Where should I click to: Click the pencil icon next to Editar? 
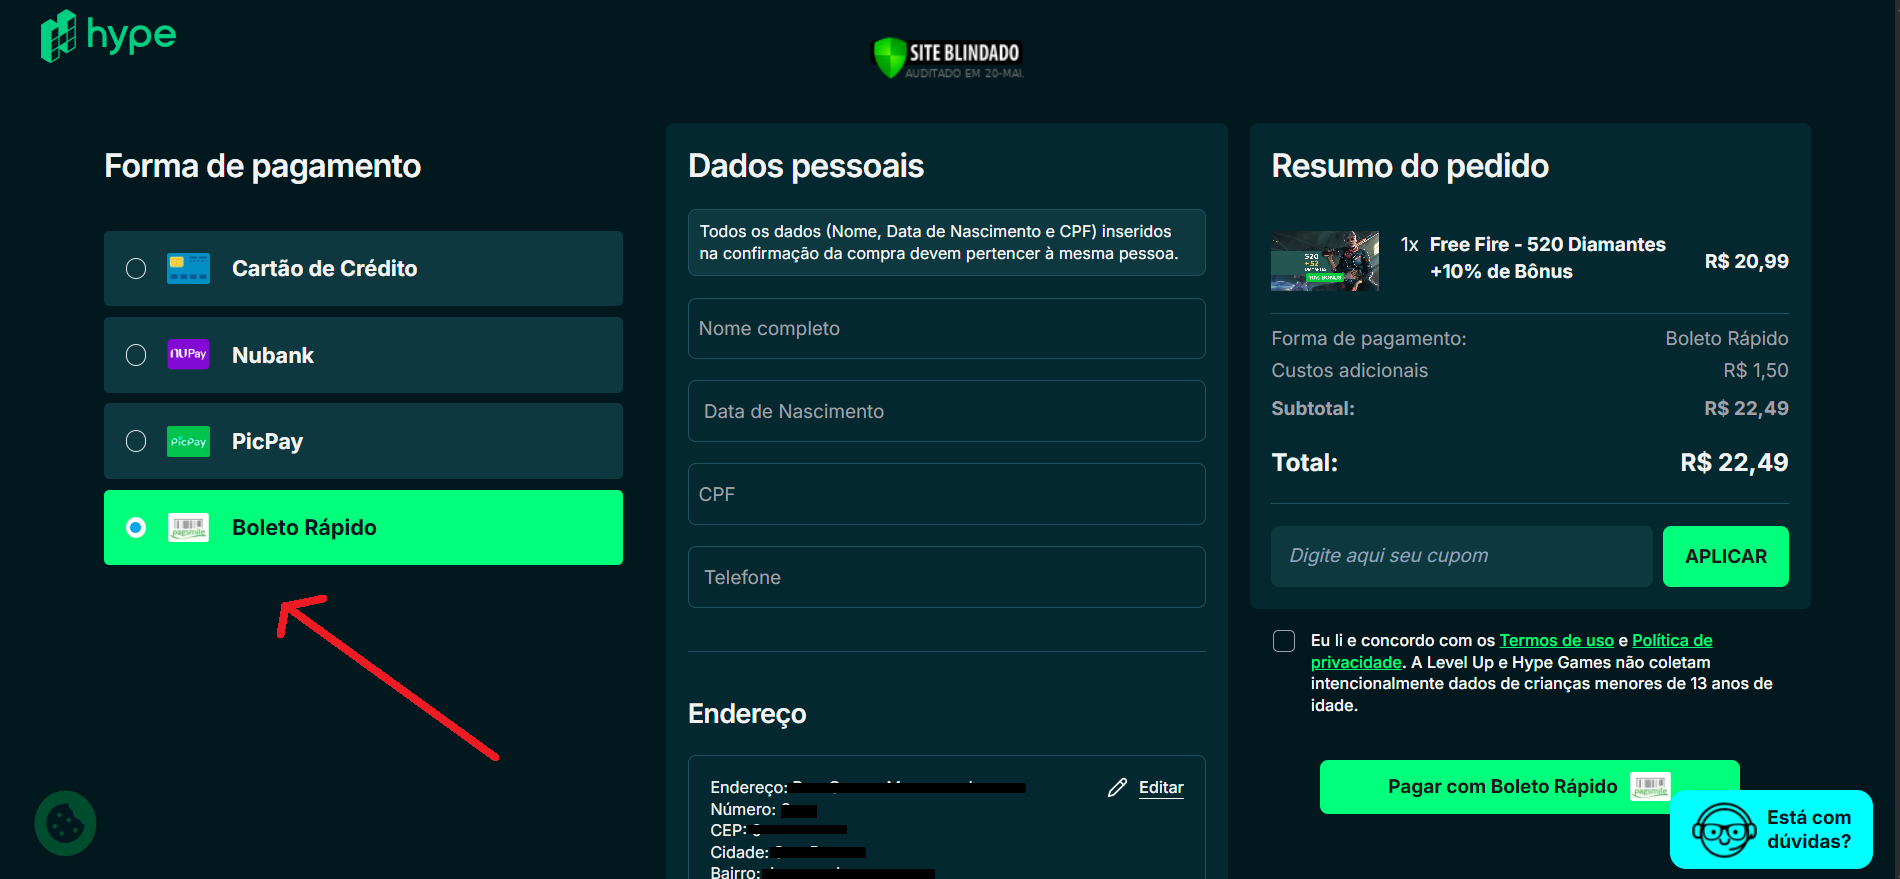point(1117,788)
